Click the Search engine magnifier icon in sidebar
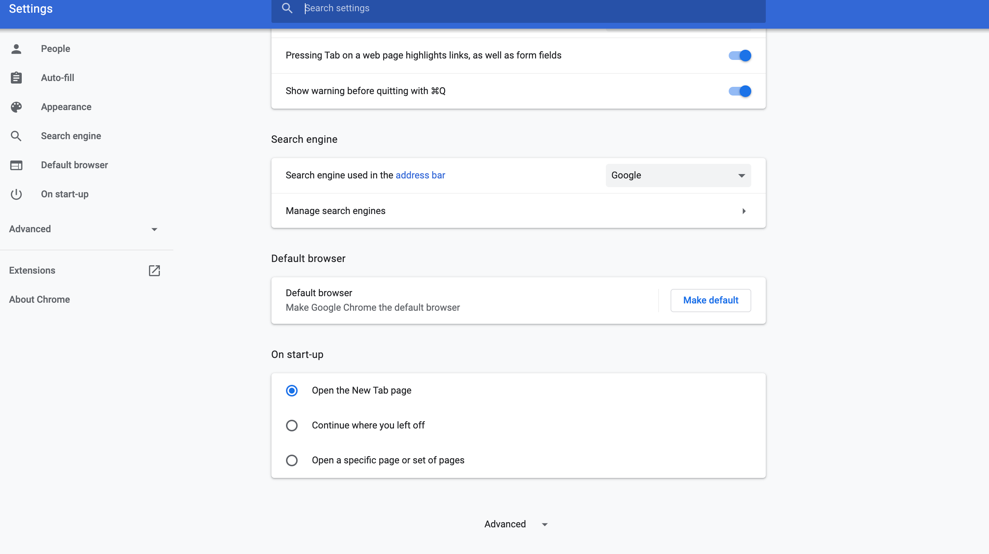Viewport: 989px width, 554px height. coord(16,136)
